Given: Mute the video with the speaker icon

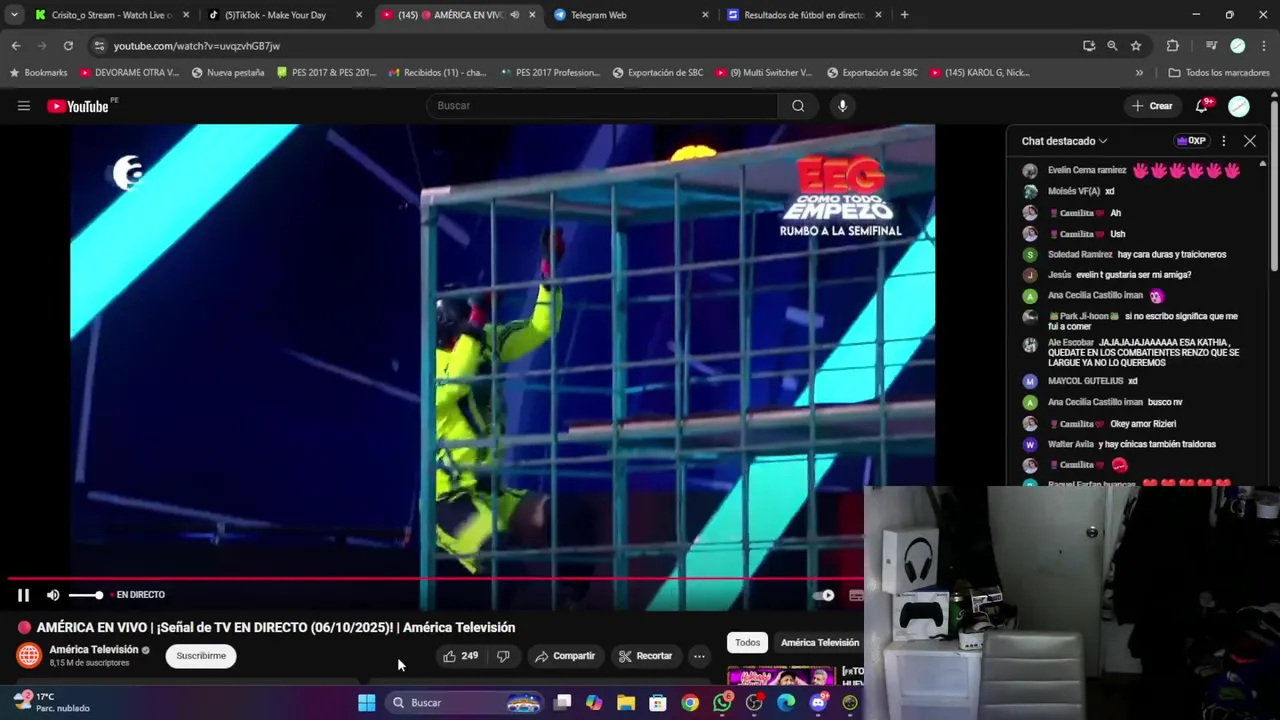Looking at the screenshot, I should pos(53,595).
